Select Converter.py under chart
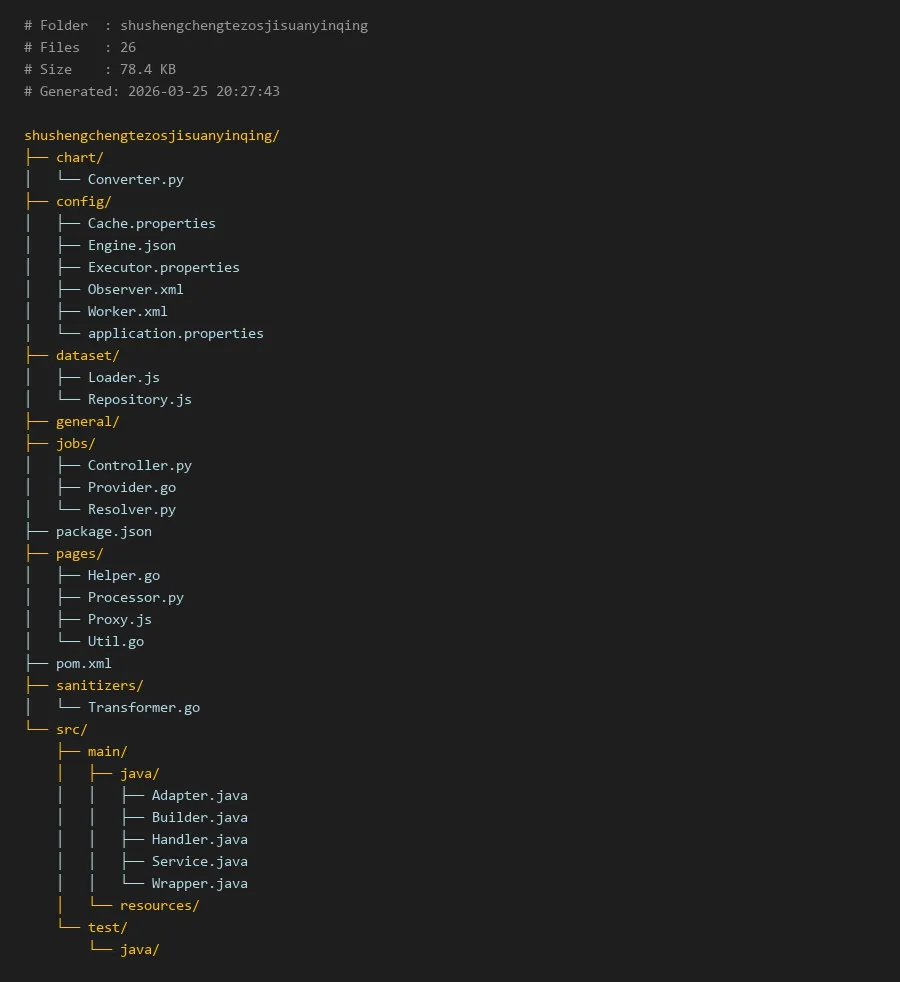The height and width of the screenshot is (982, 900). pos(135,179)
